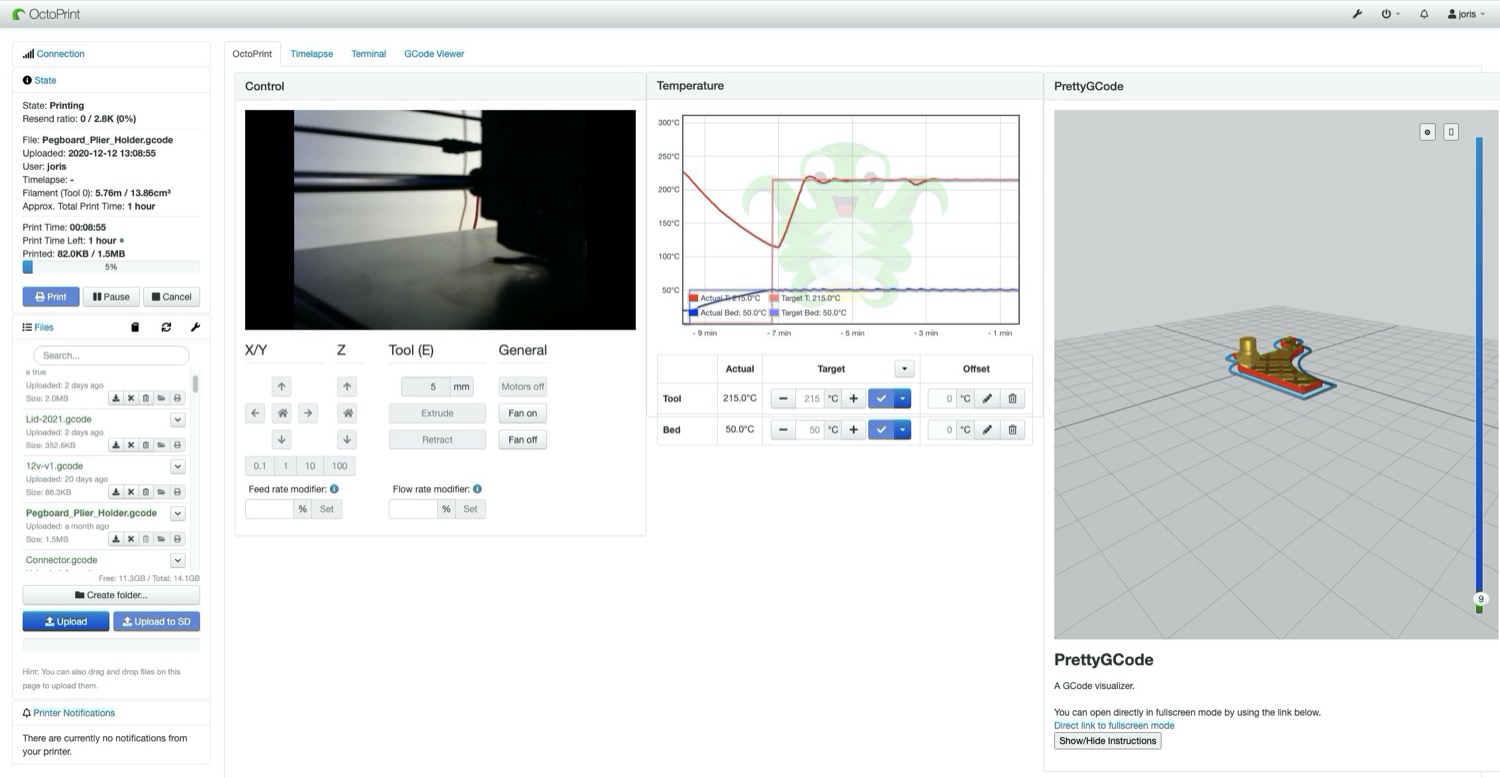Click the Retract button
The width and height of the screenshot is (1500, 778).
[x=437, y=439]
